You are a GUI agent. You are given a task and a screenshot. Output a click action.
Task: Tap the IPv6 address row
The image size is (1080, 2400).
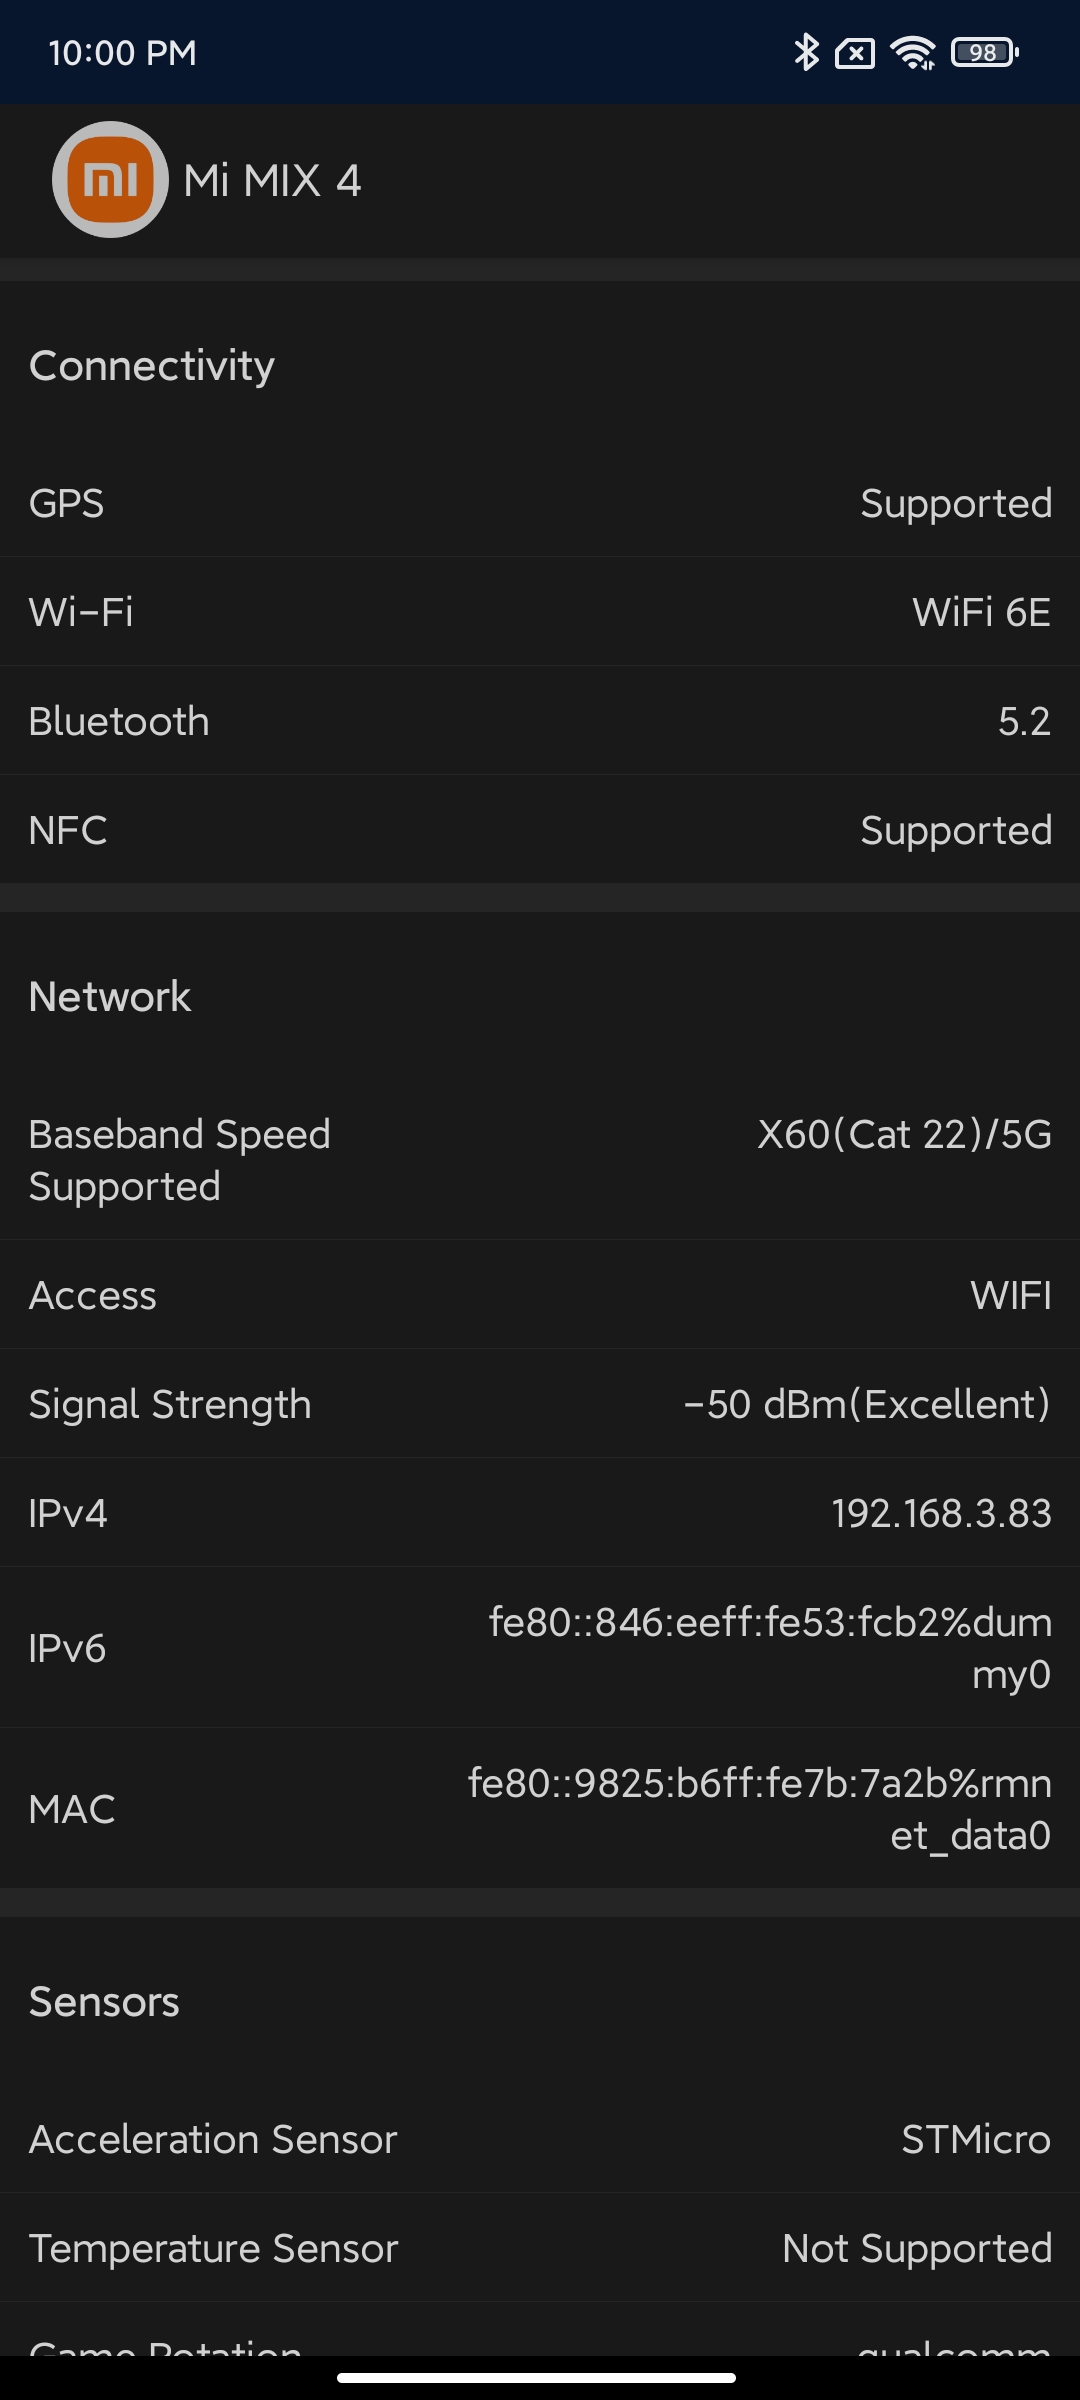click(540, 1648)
